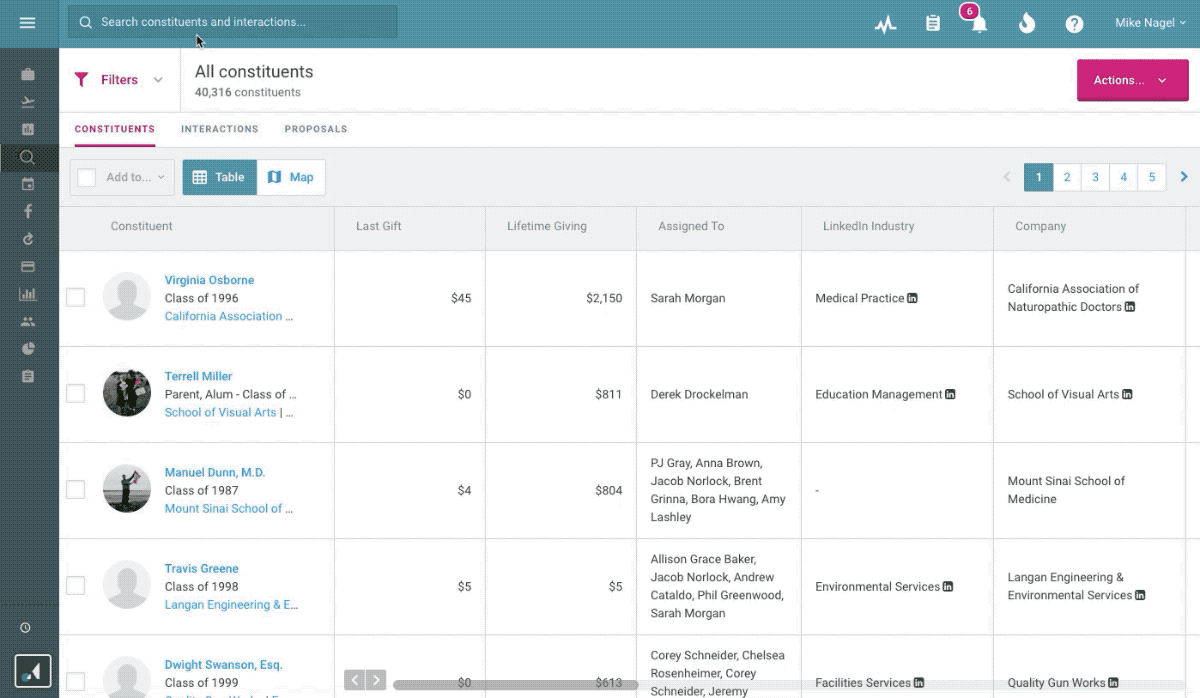Open the hamburger menu

pos(27,23)
